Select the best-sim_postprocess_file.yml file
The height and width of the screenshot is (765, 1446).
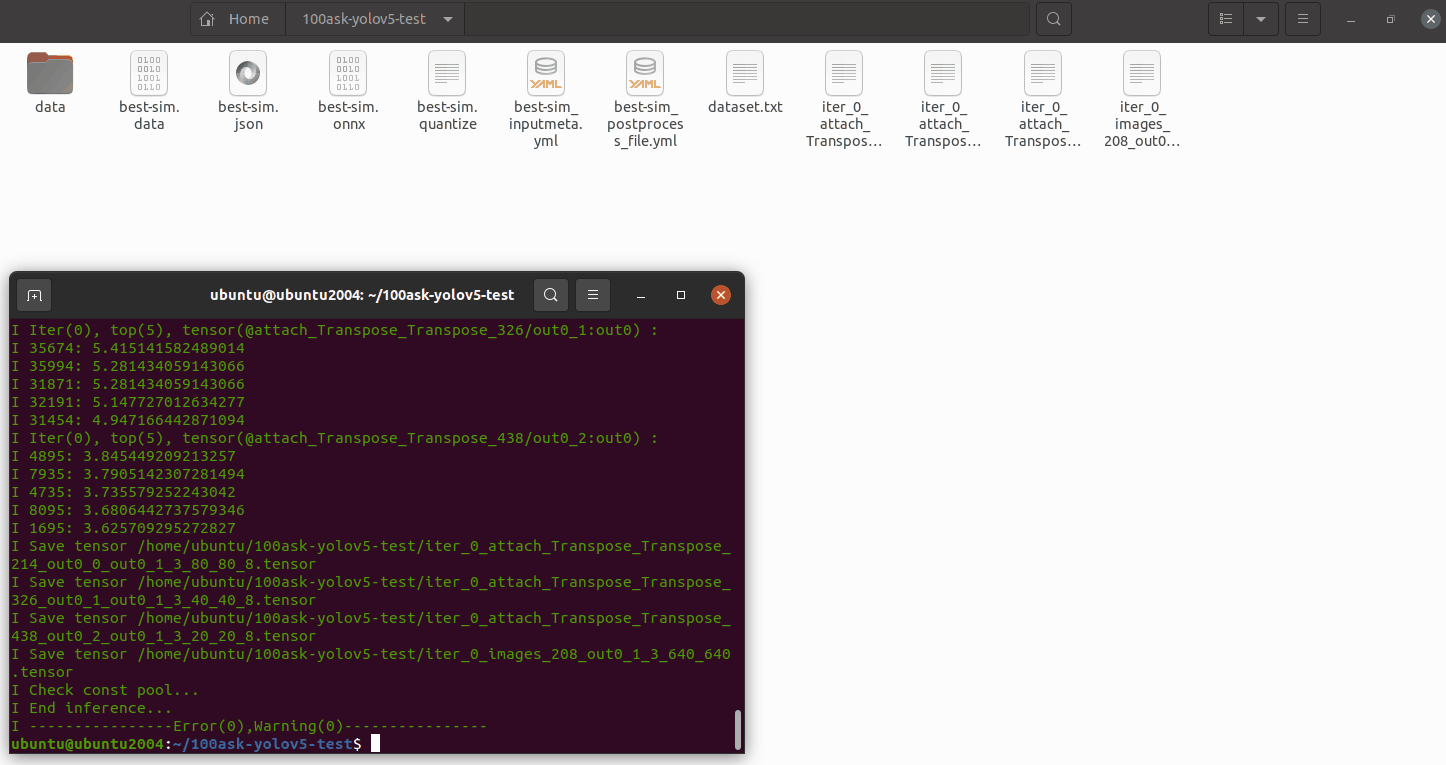(x=644, y=72)
